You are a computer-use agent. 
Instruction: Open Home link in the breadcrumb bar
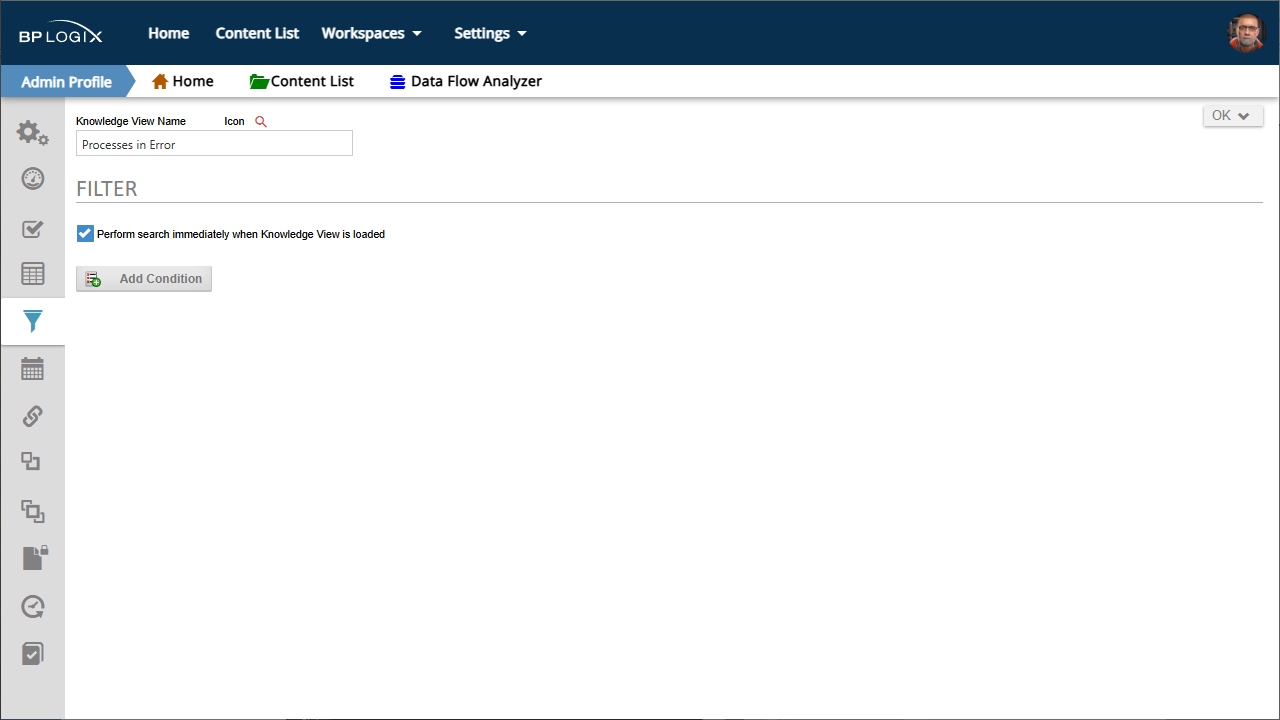pyautogui.click(x=193, y=81)
